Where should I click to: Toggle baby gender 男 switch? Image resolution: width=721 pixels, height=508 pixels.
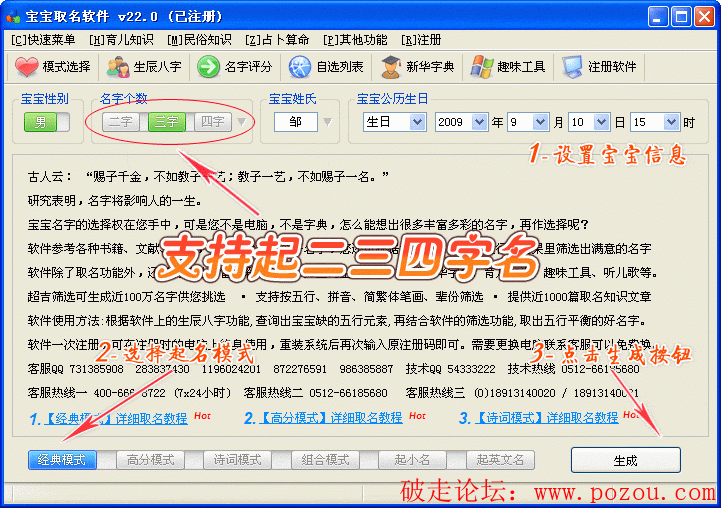[x=47, y=122]
